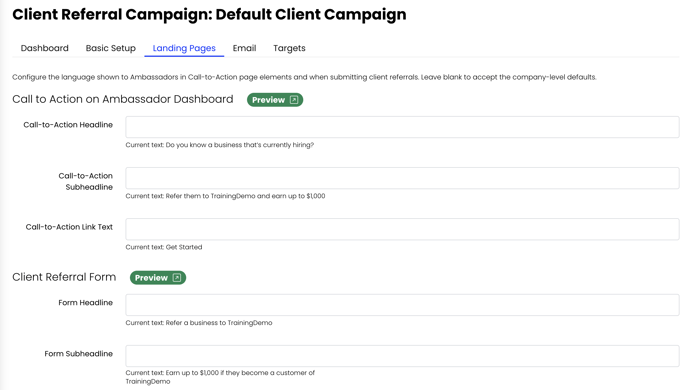Viewport: 688px width, 390px height.
Task: Preview the Client Referral Form
Action: pos(158,278)
